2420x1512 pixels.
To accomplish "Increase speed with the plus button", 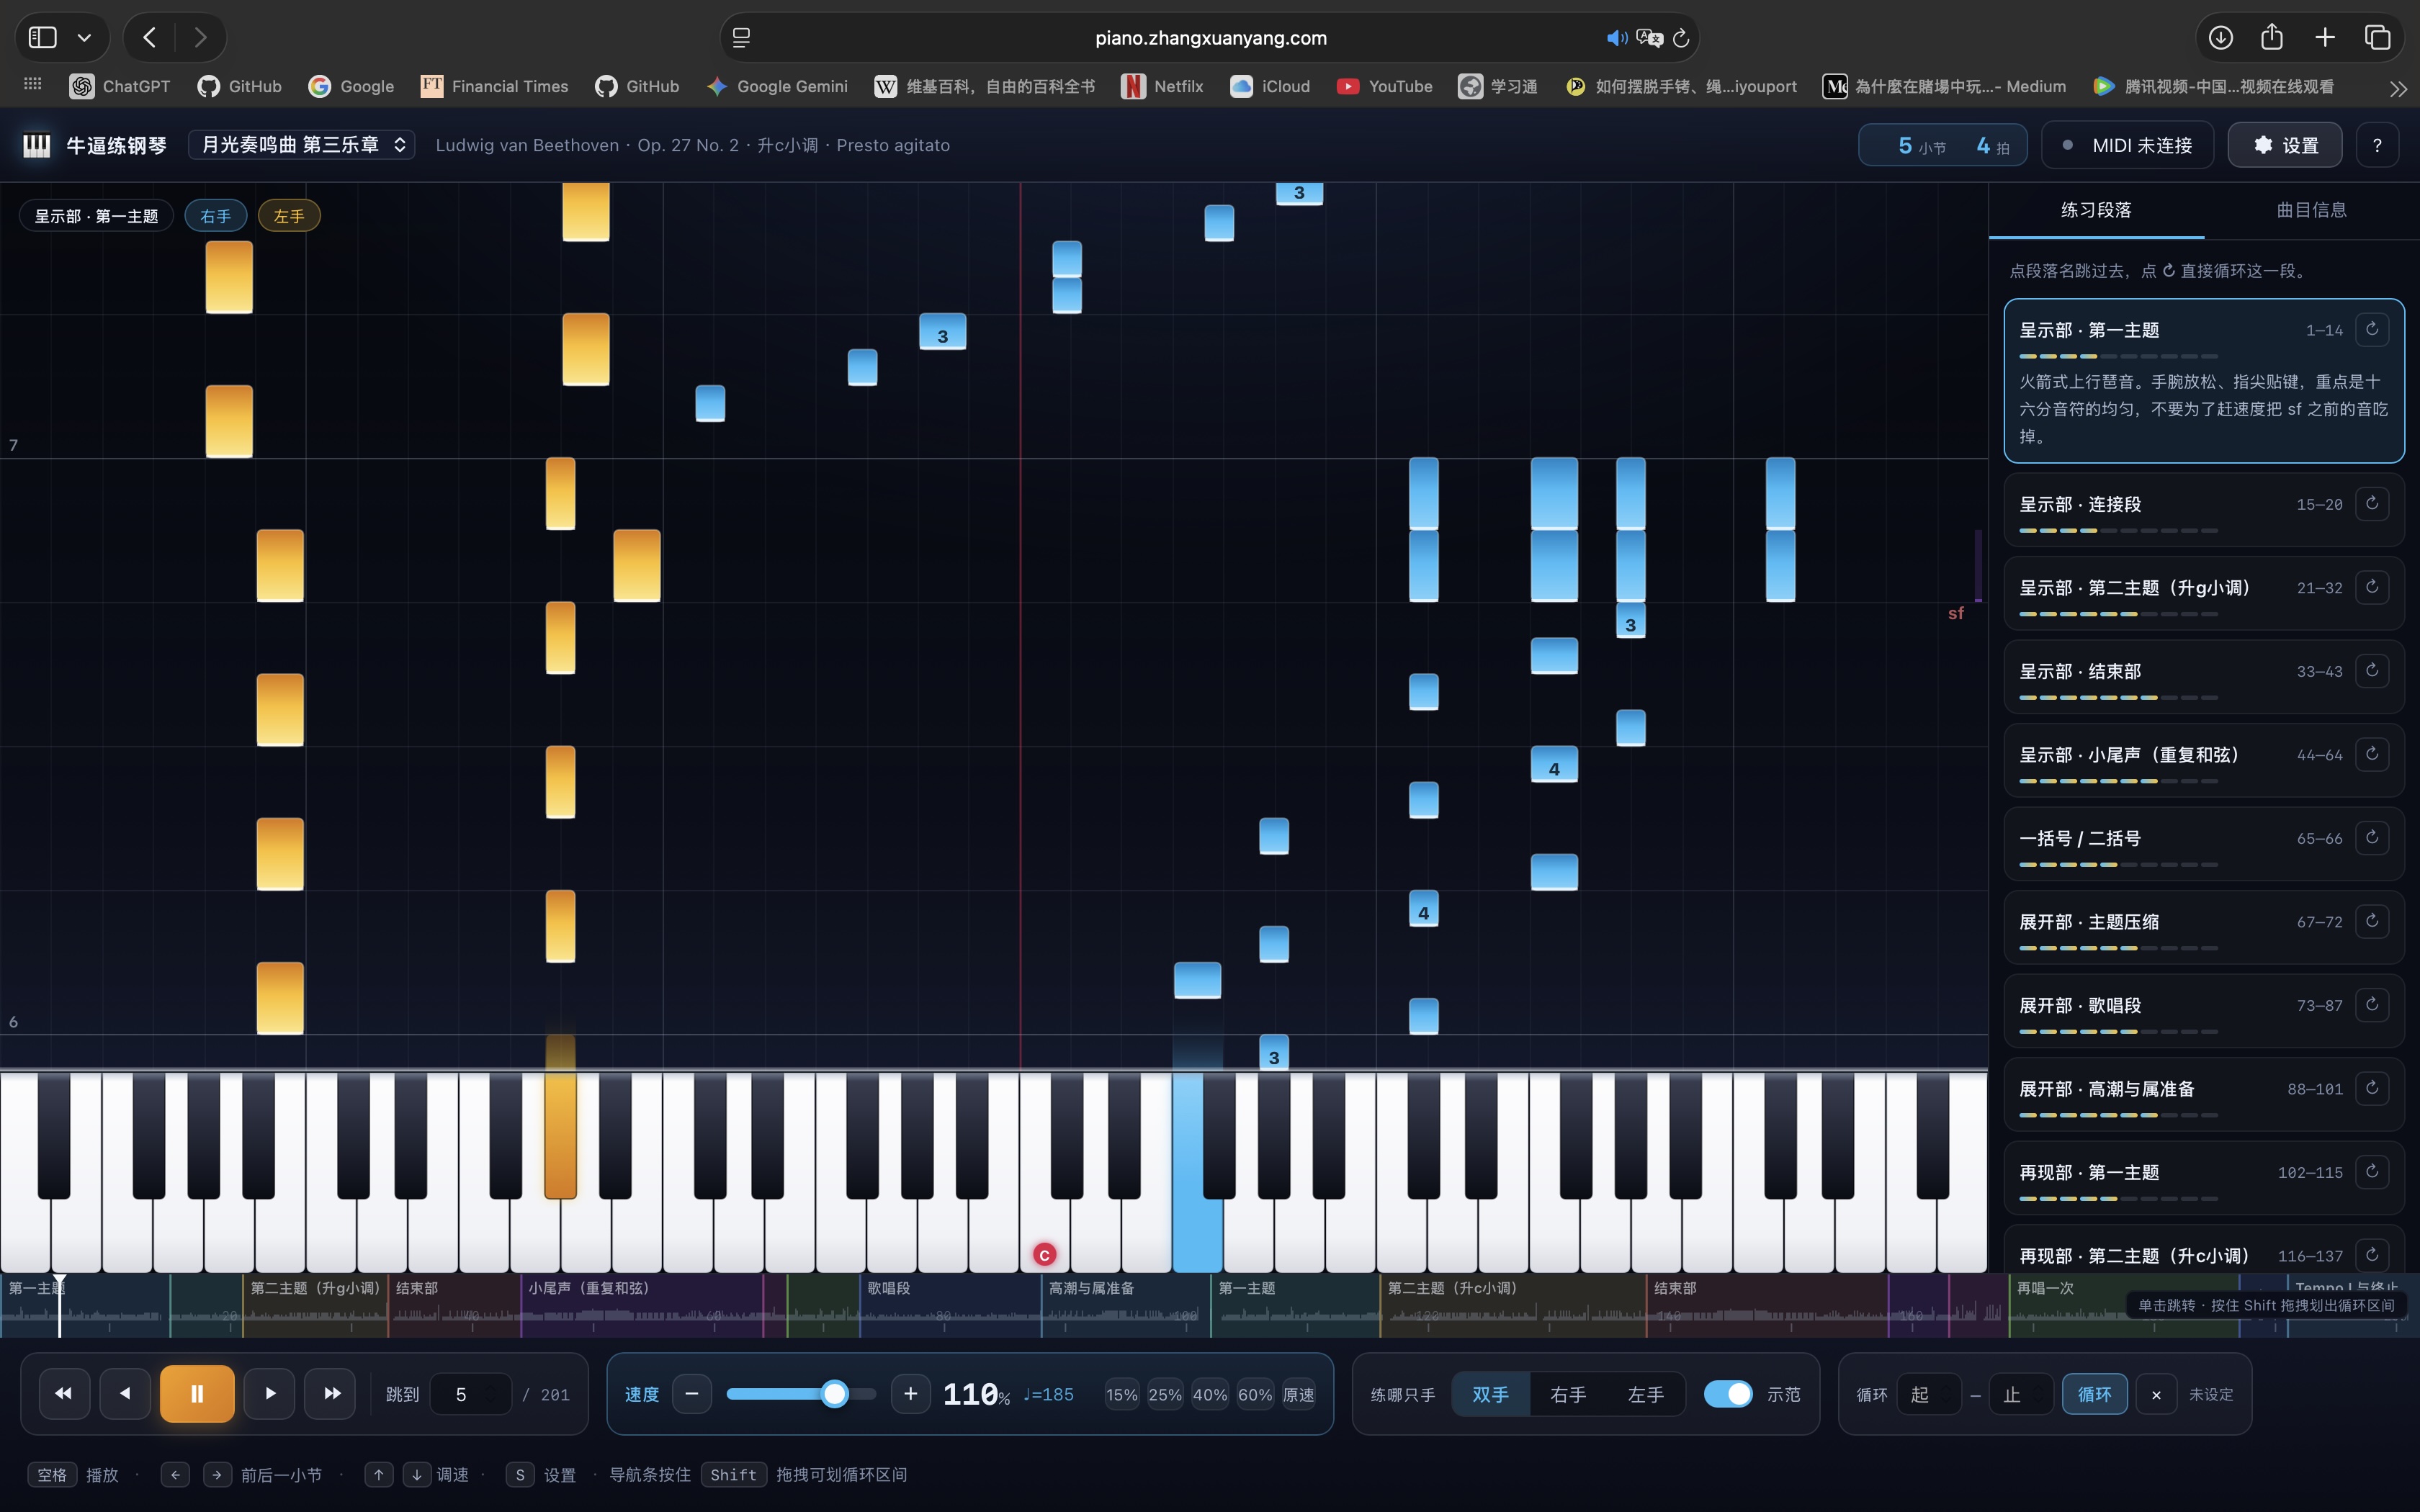I will pos(910,1393).
